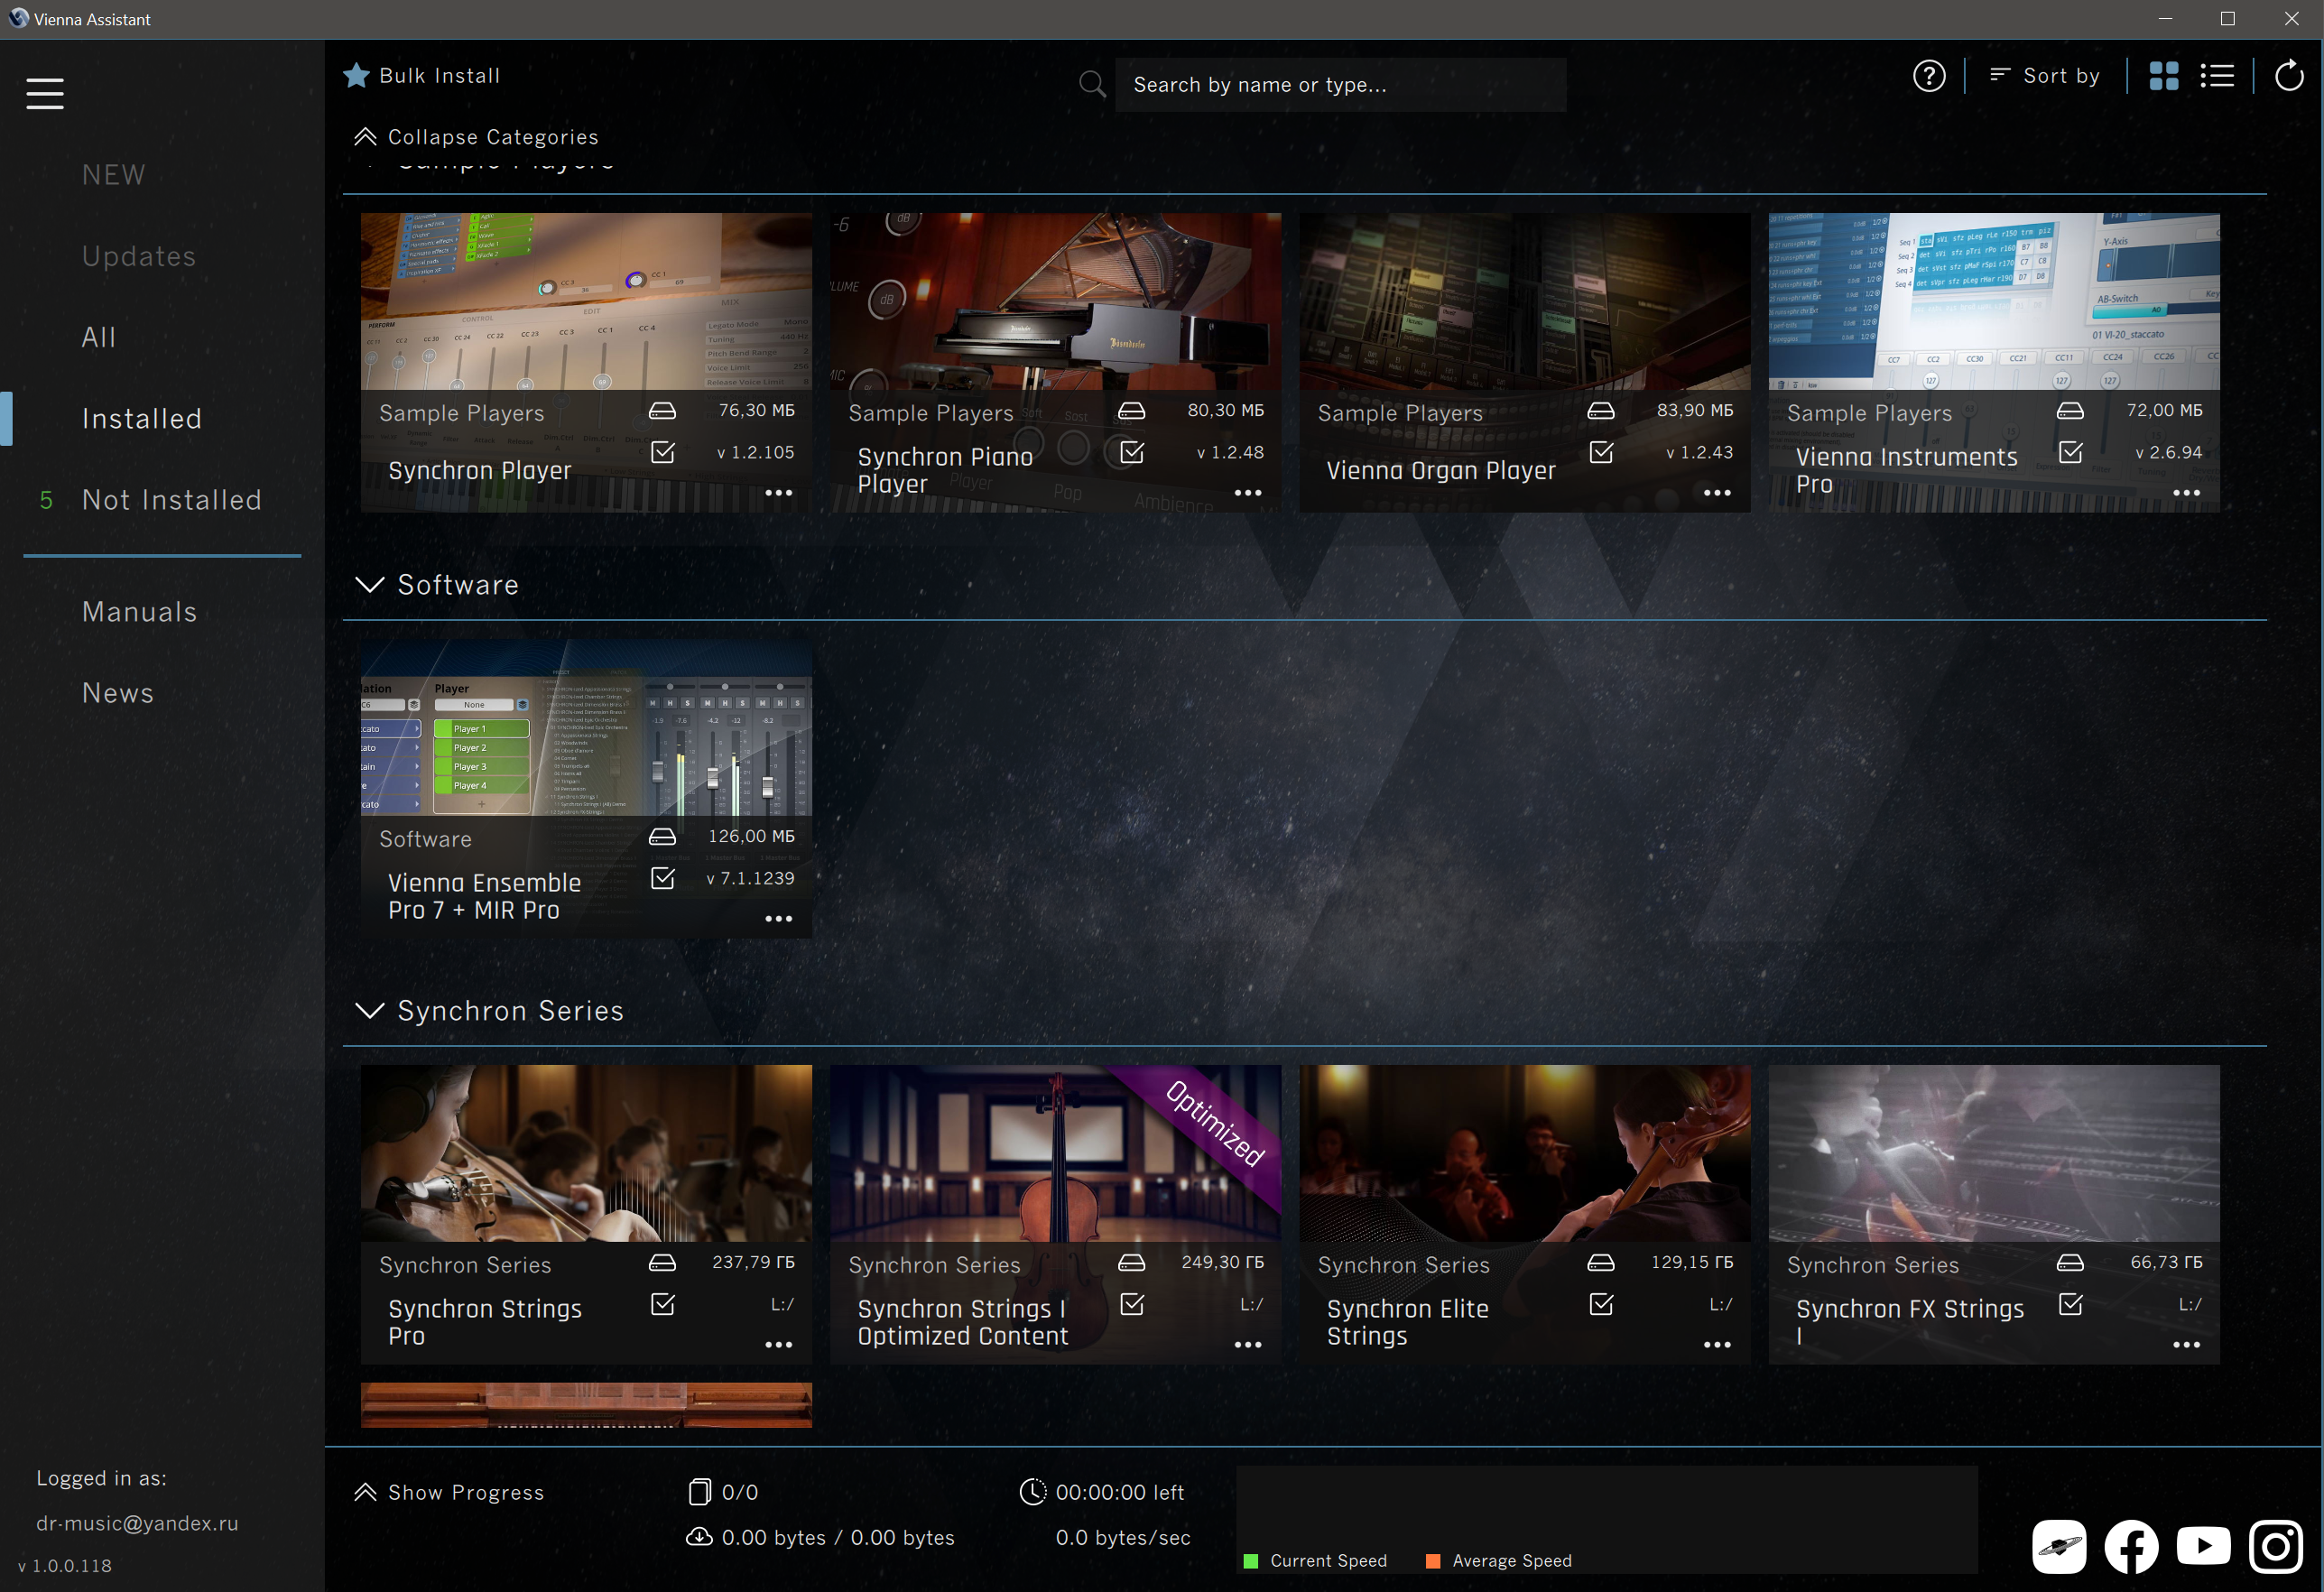The width and height of the screenshot is (2324, 1592).
Task: Open the Instagram link icon
Action: (2277, 1547)
